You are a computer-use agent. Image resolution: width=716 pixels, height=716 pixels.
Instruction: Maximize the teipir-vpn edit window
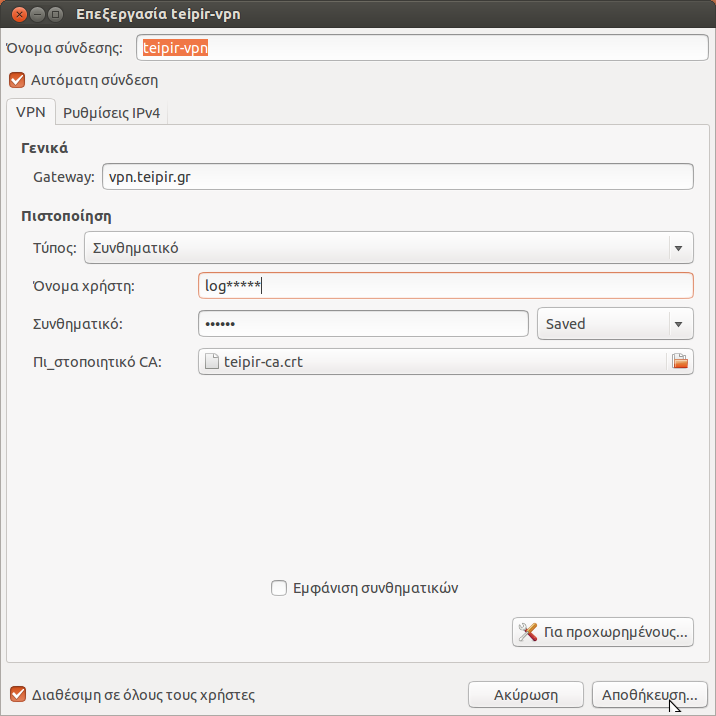tap(56, 14)
